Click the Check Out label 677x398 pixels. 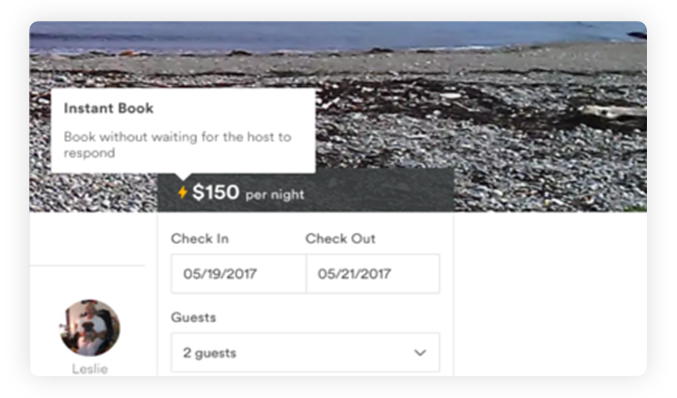tap(340, 238)
